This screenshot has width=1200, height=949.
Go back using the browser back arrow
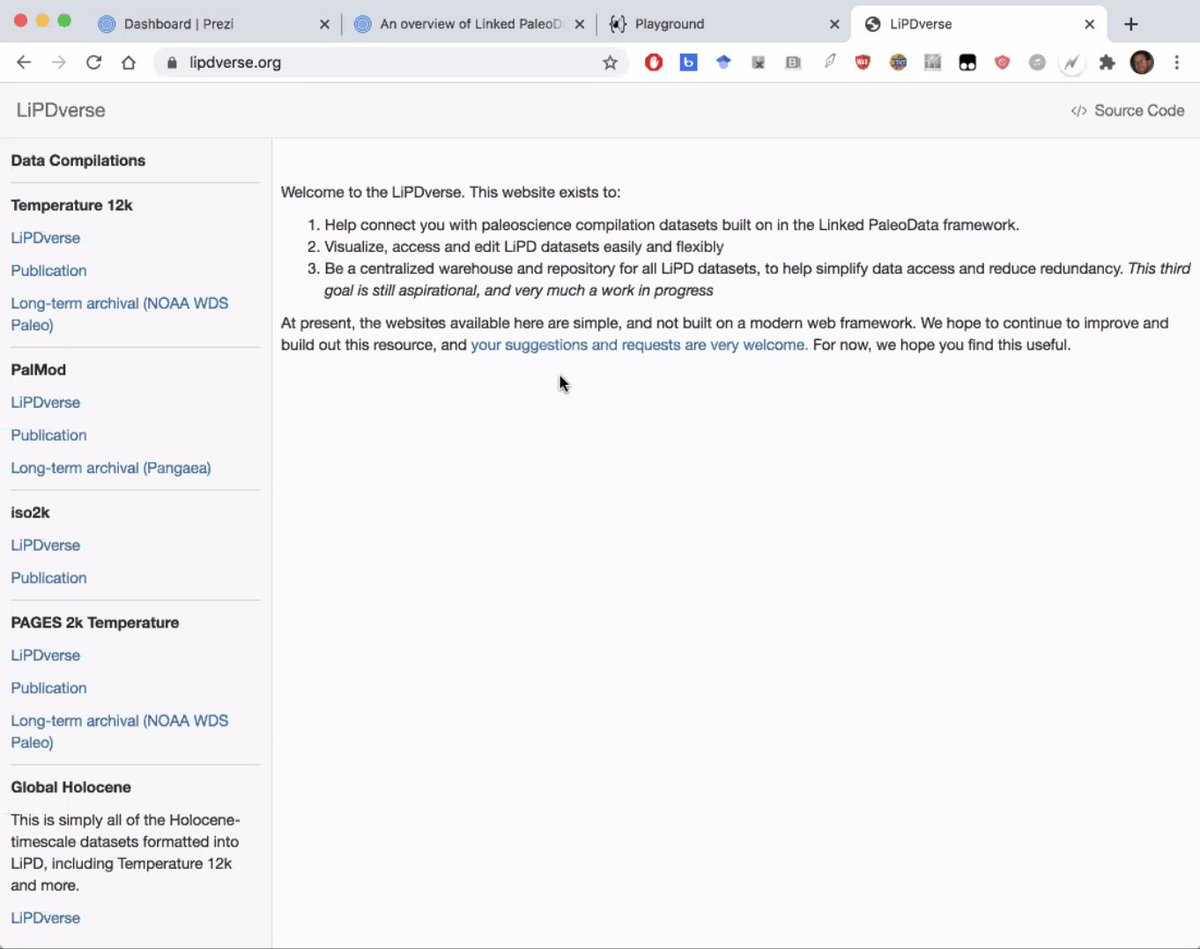click(x=24, y=62)
